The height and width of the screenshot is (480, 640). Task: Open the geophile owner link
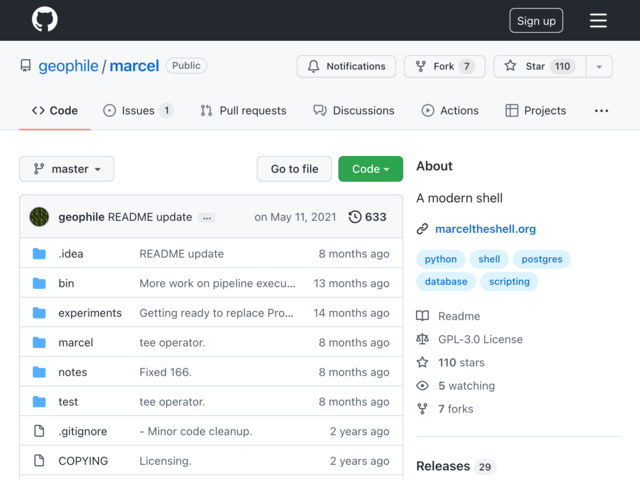(68, 66)
